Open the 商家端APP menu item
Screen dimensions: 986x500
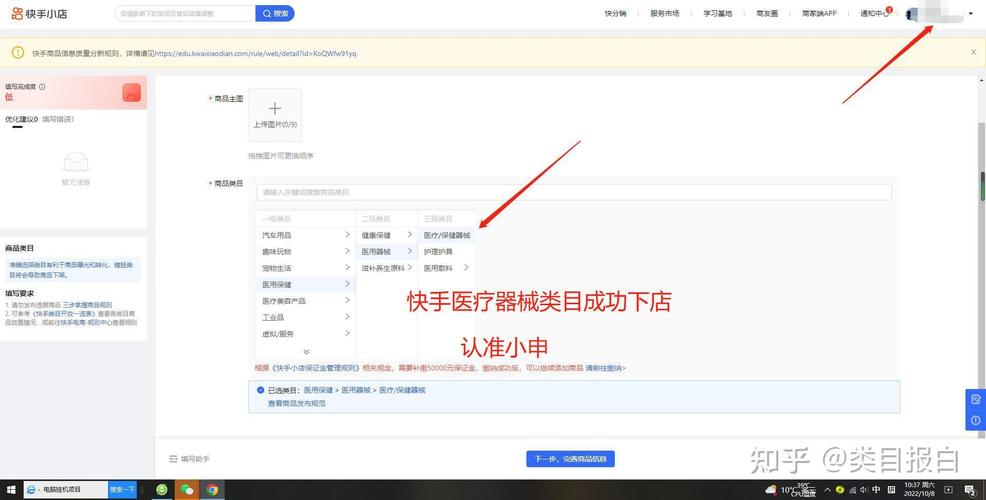click(819, 13)
